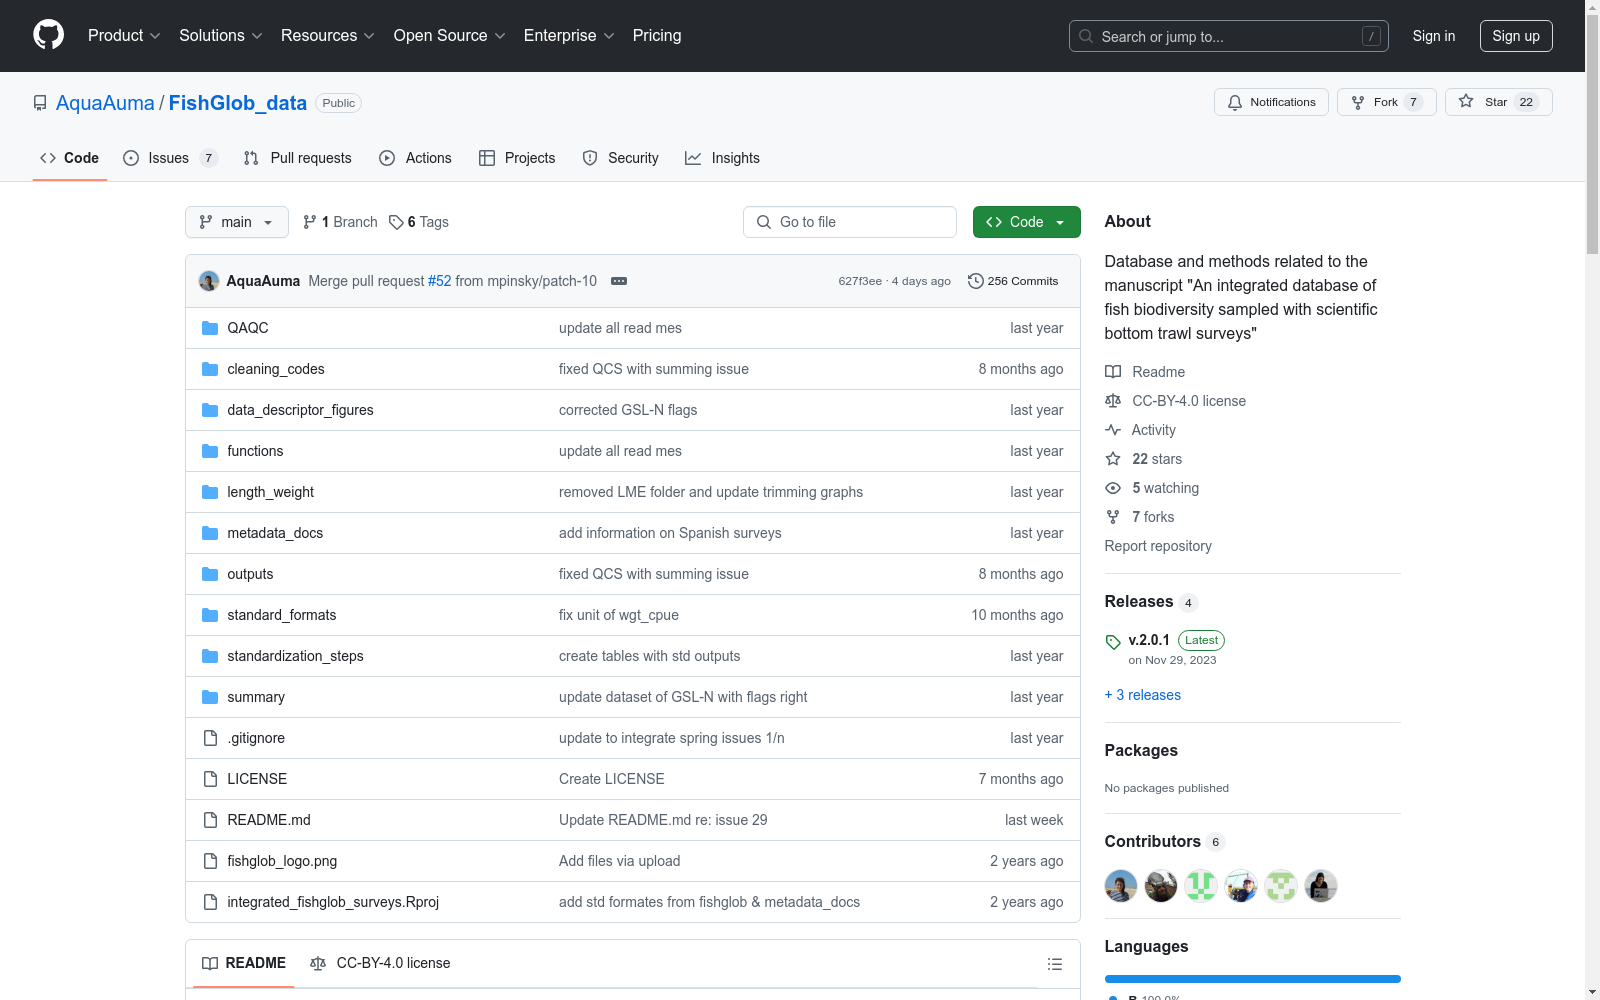The width and height of the screenshot is (1600, 1000).
Task: Expand the Product menu
Action: point(124,36)
